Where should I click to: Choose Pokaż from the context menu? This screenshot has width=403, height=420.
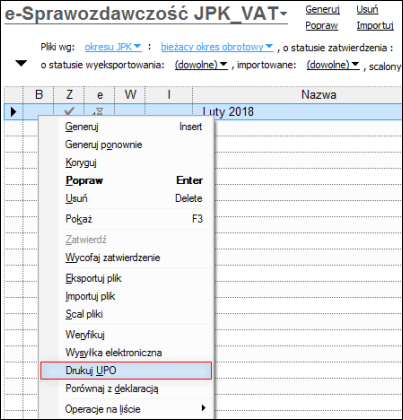(126, 219)
